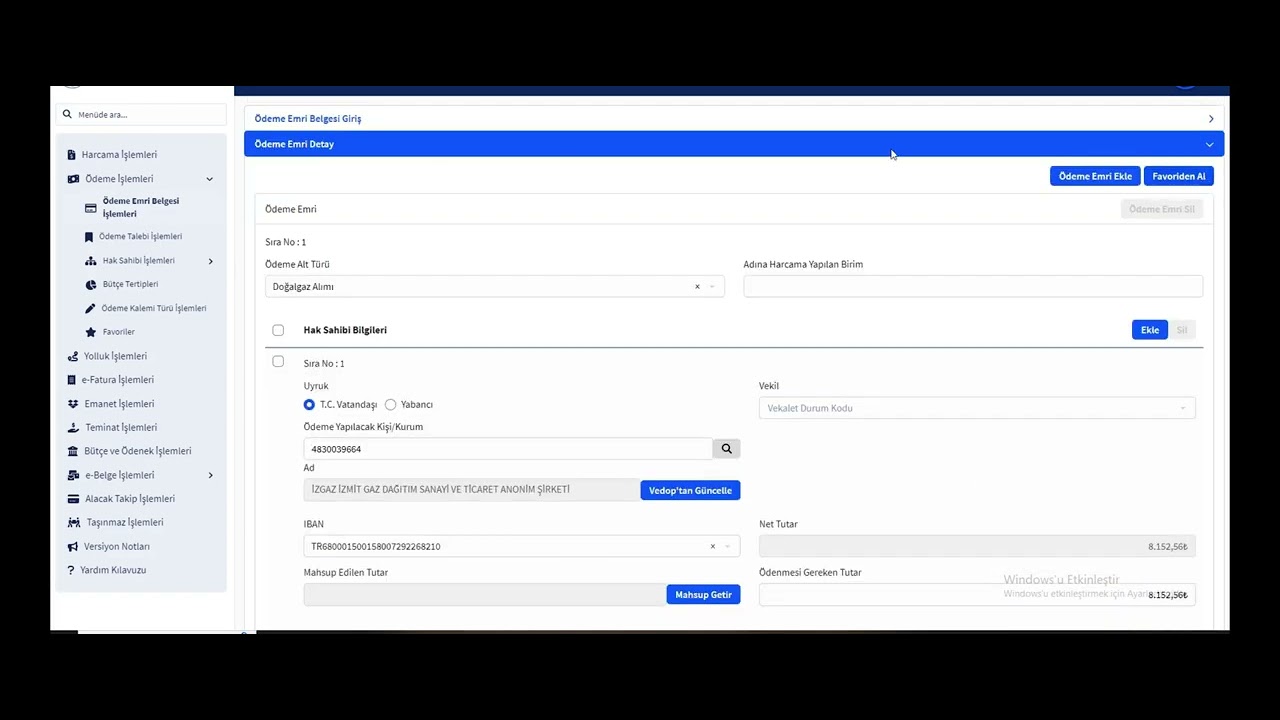This screenshot has height=720, width=1280.
Task: Open the Vekalet Durum Kodu dropdown
Action: pyautogui.click(x=977, y=408)
